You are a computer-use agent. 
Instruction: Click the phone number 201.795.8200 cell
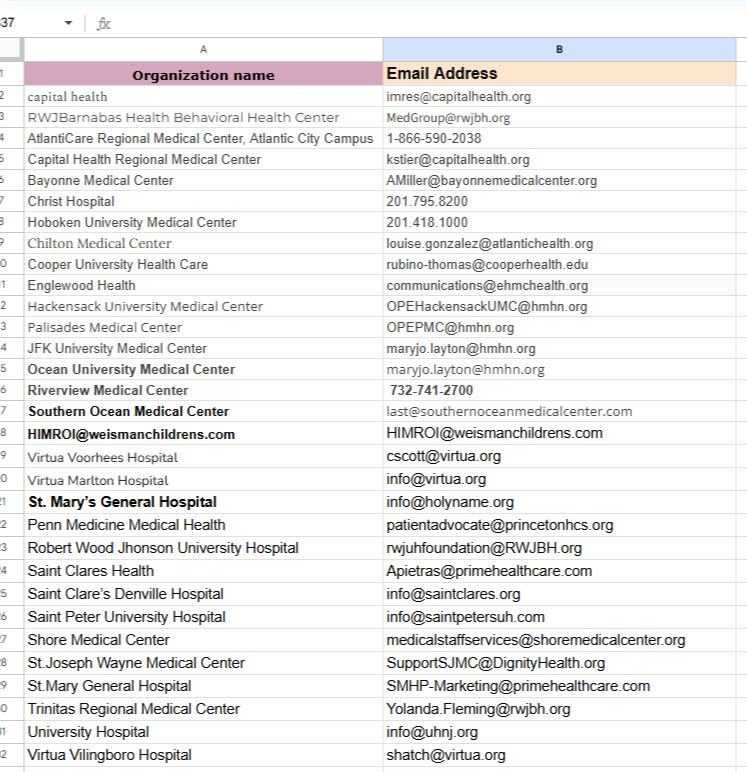427,201
